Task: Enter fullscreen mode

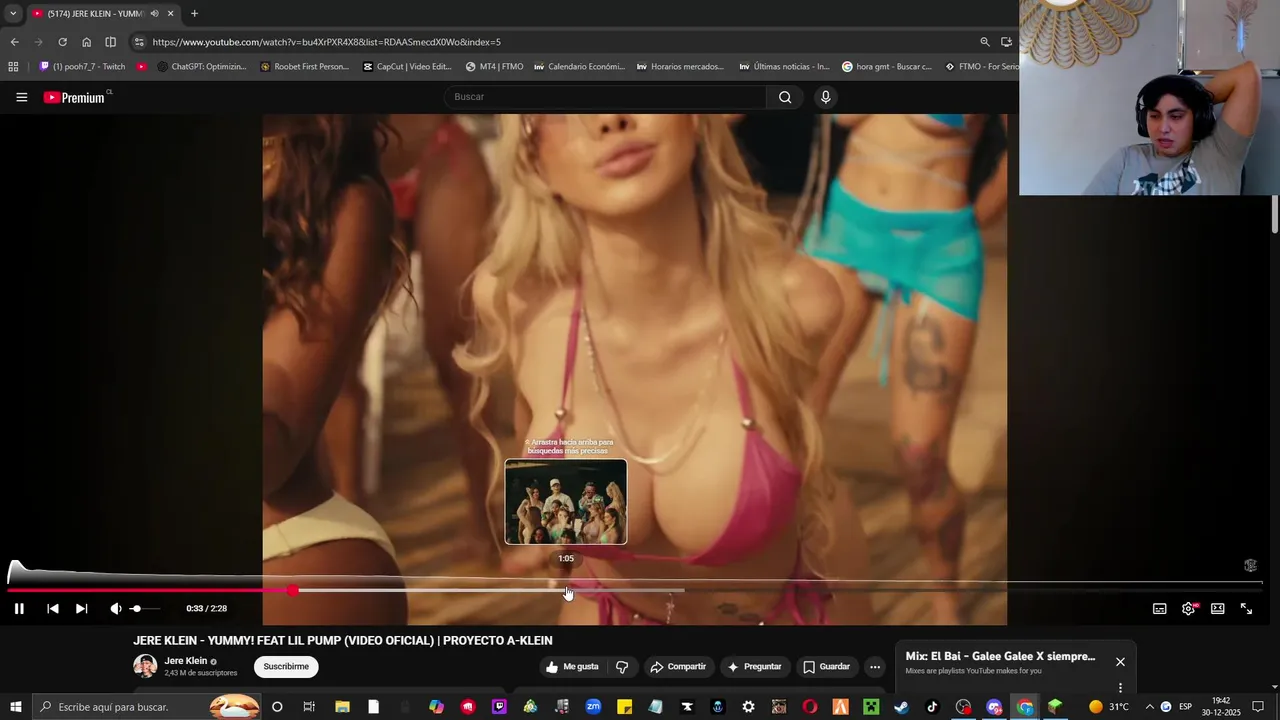Action: (1247, 608)
